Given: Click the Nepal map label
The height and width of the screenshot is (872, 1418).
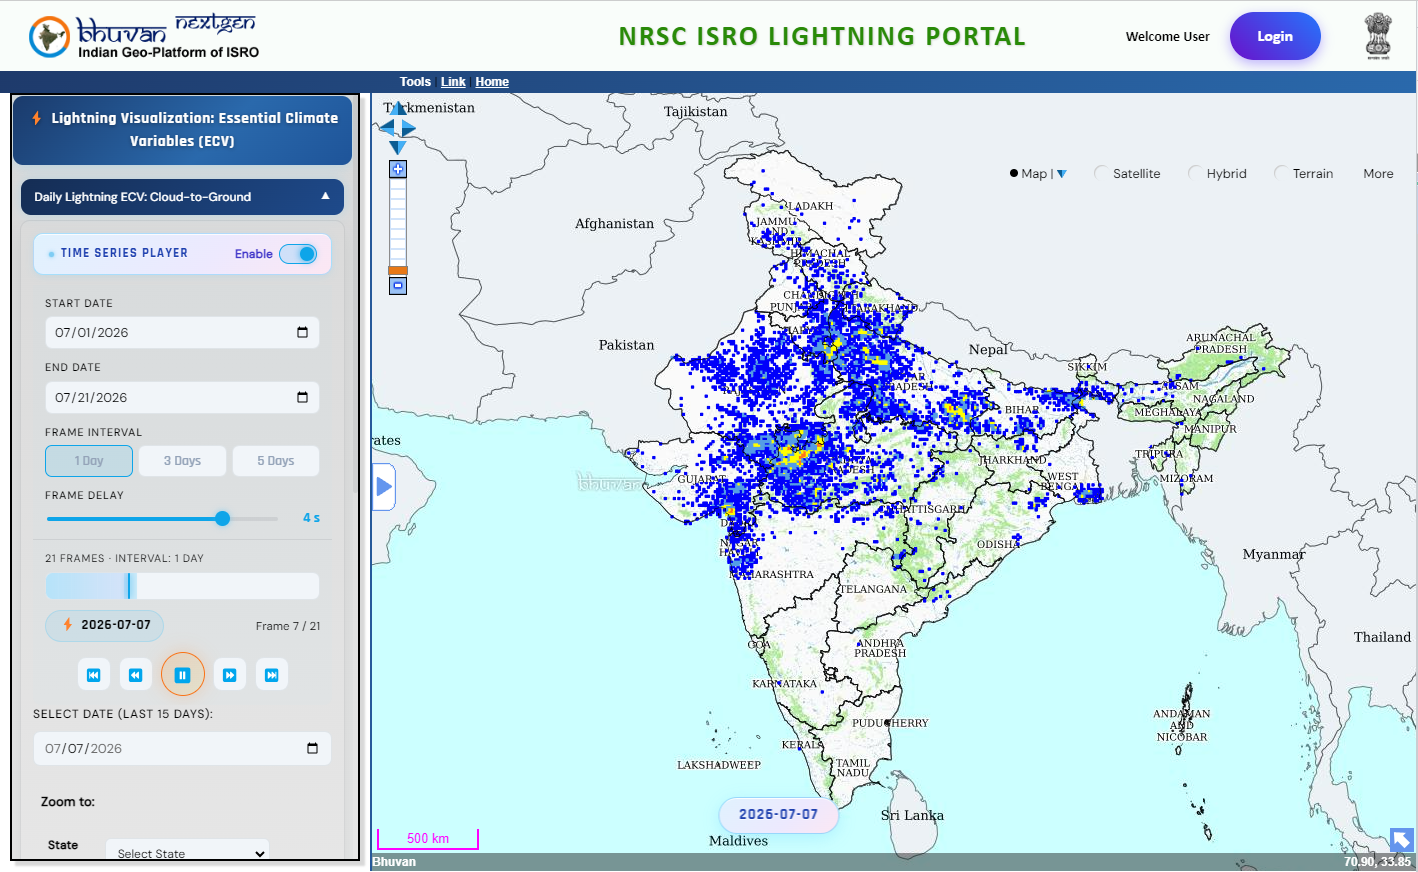Looking at the screenshot, I should pos(988,350).
